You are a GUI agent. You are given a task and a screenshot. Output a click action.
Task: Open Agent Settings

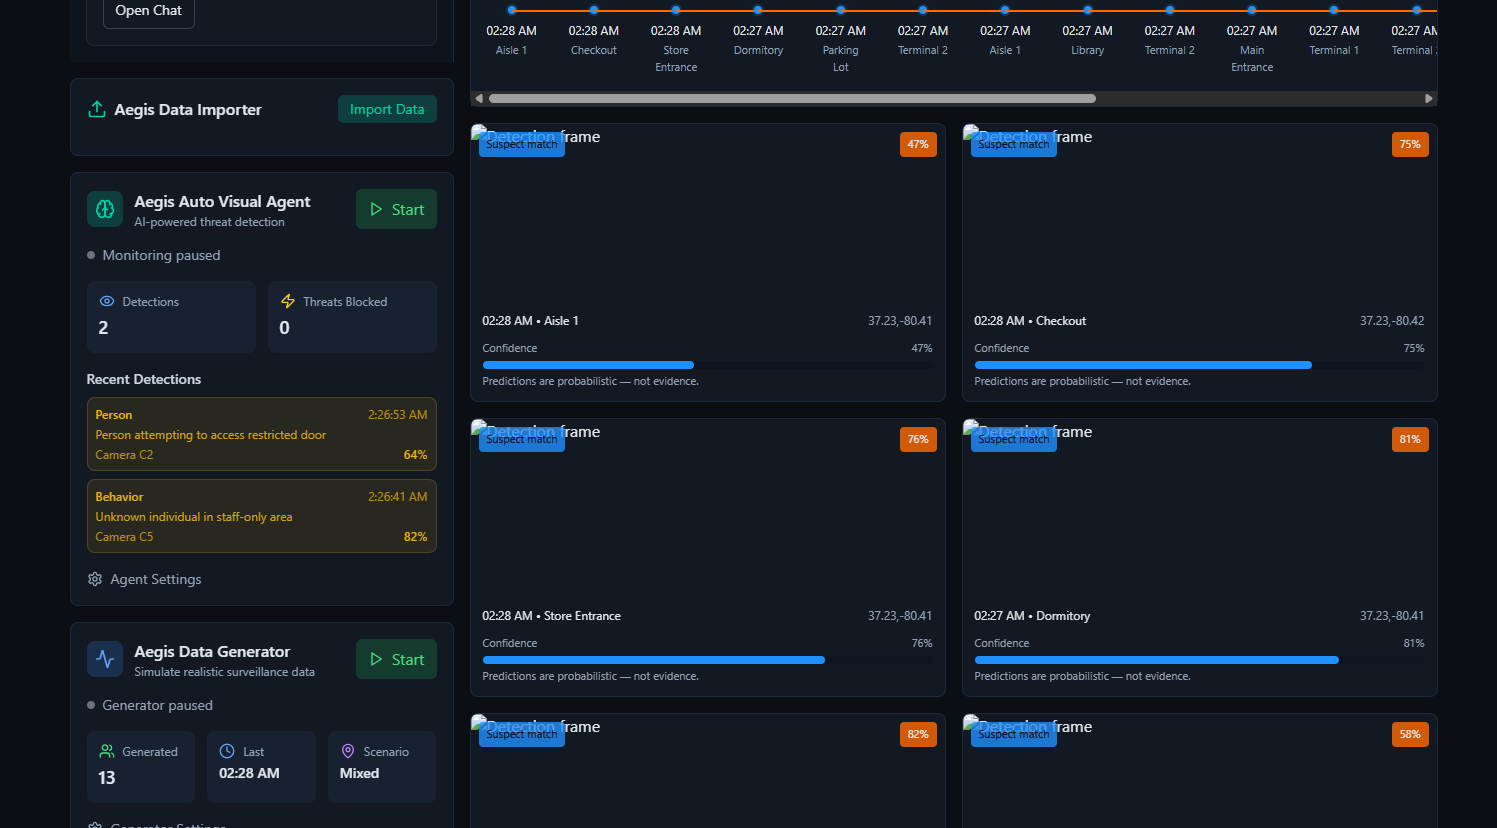pos(144,579)
